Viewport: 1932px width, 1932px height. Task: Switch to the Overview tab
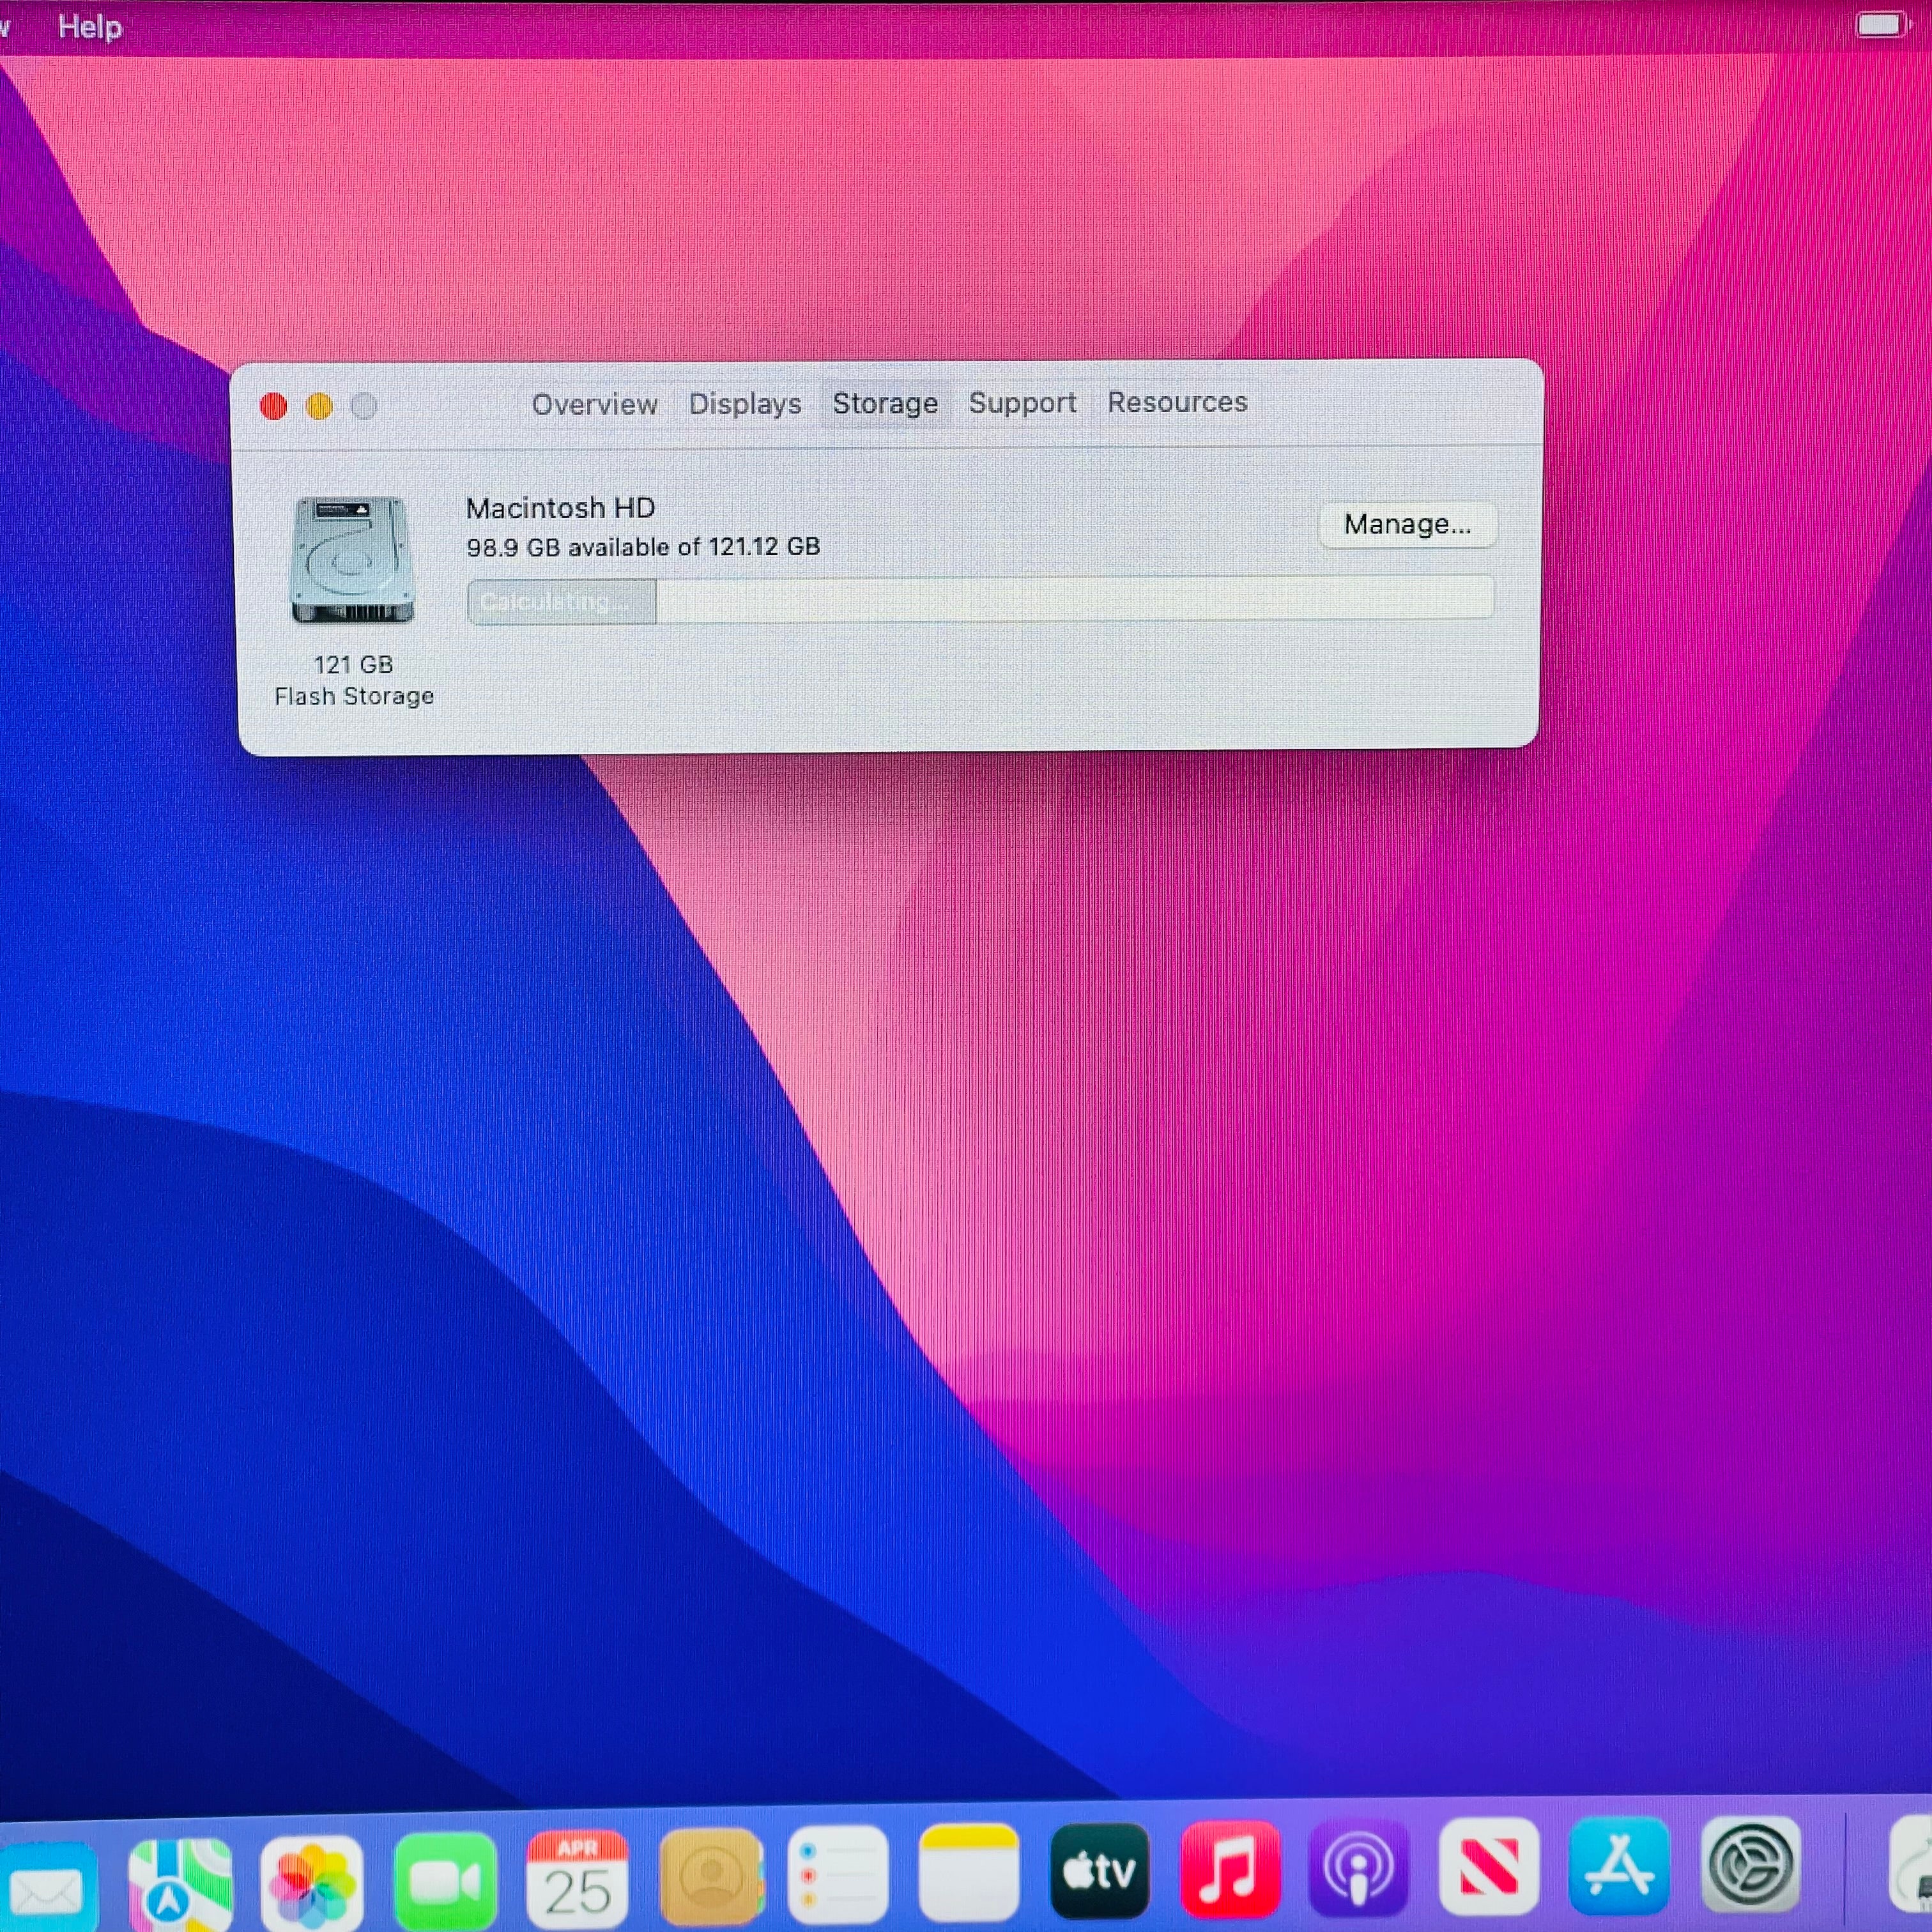(594, 404)
